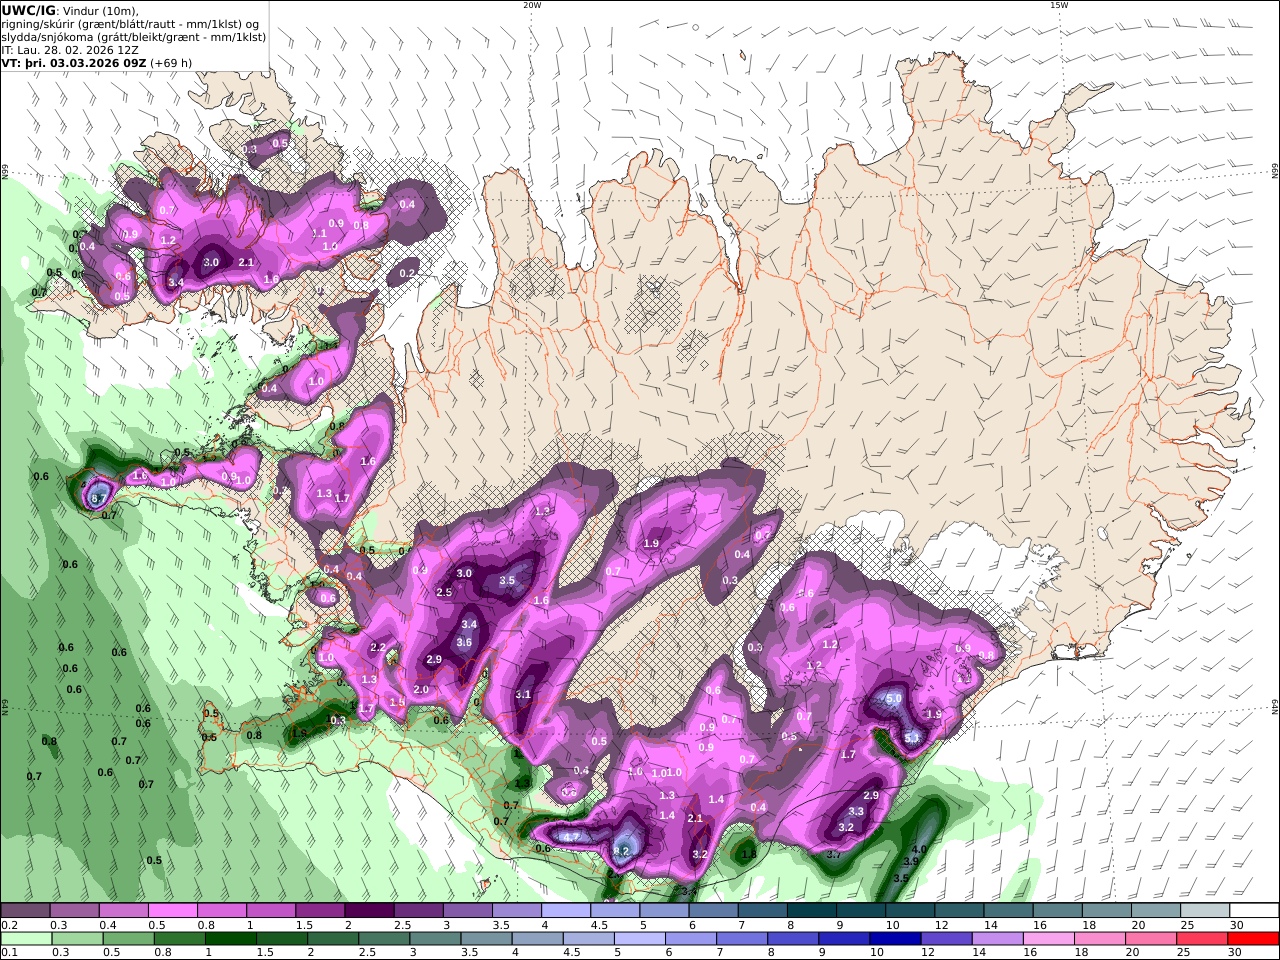Click the dark green 1–1.5 rain legend swatch
The width and height of the screenshot is (1280, 960).
(x=232, y=938)
